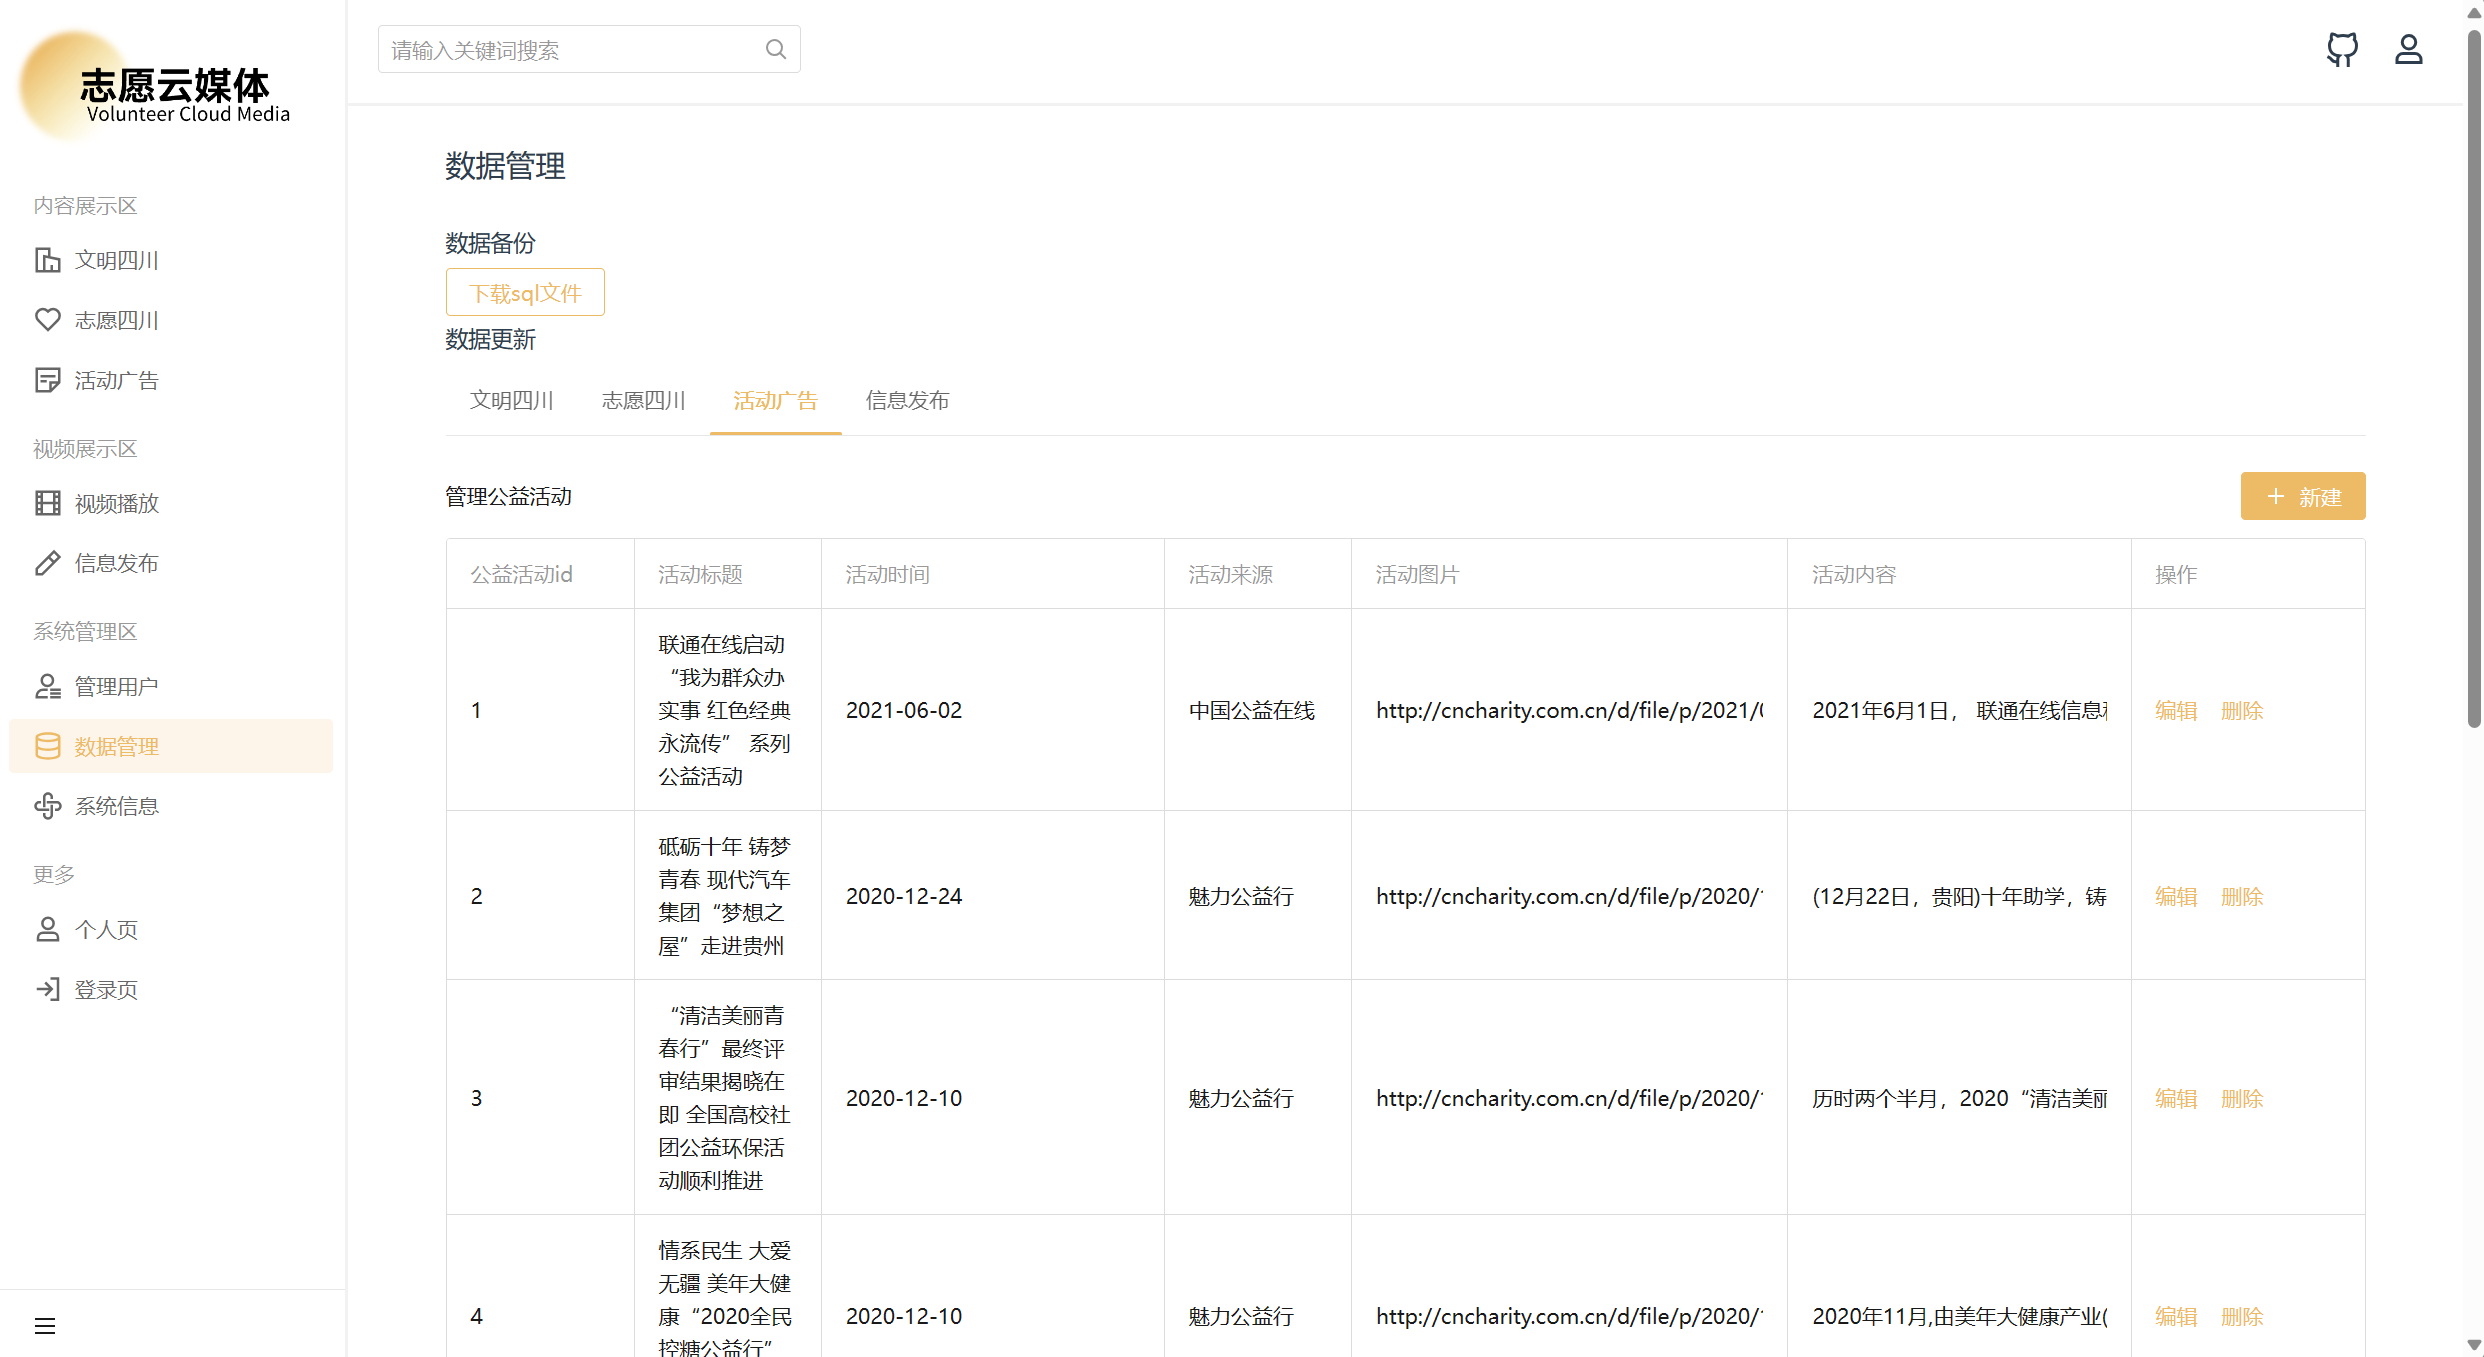Open 志愿四川 heart item in sidebar

pyautogui.click(x=116, y=320)
